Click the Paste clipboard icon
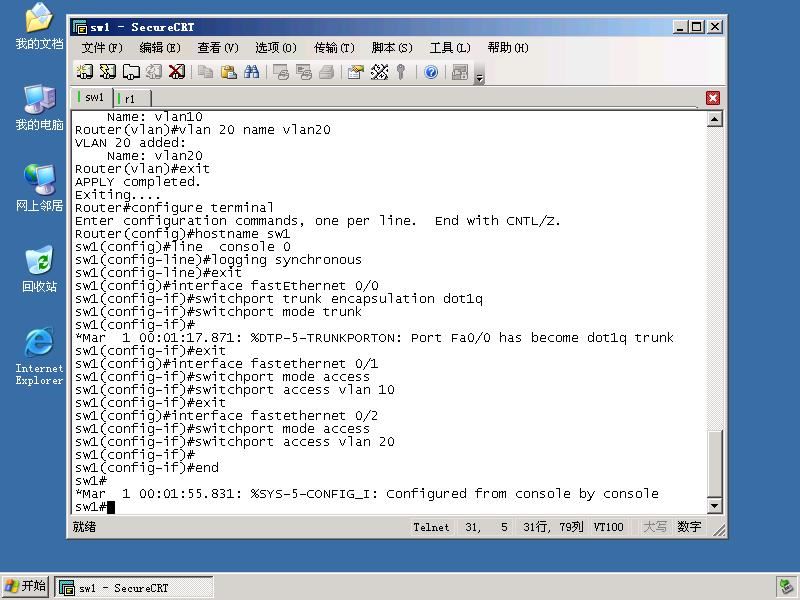Screen dimensions: 800x600 229,72
